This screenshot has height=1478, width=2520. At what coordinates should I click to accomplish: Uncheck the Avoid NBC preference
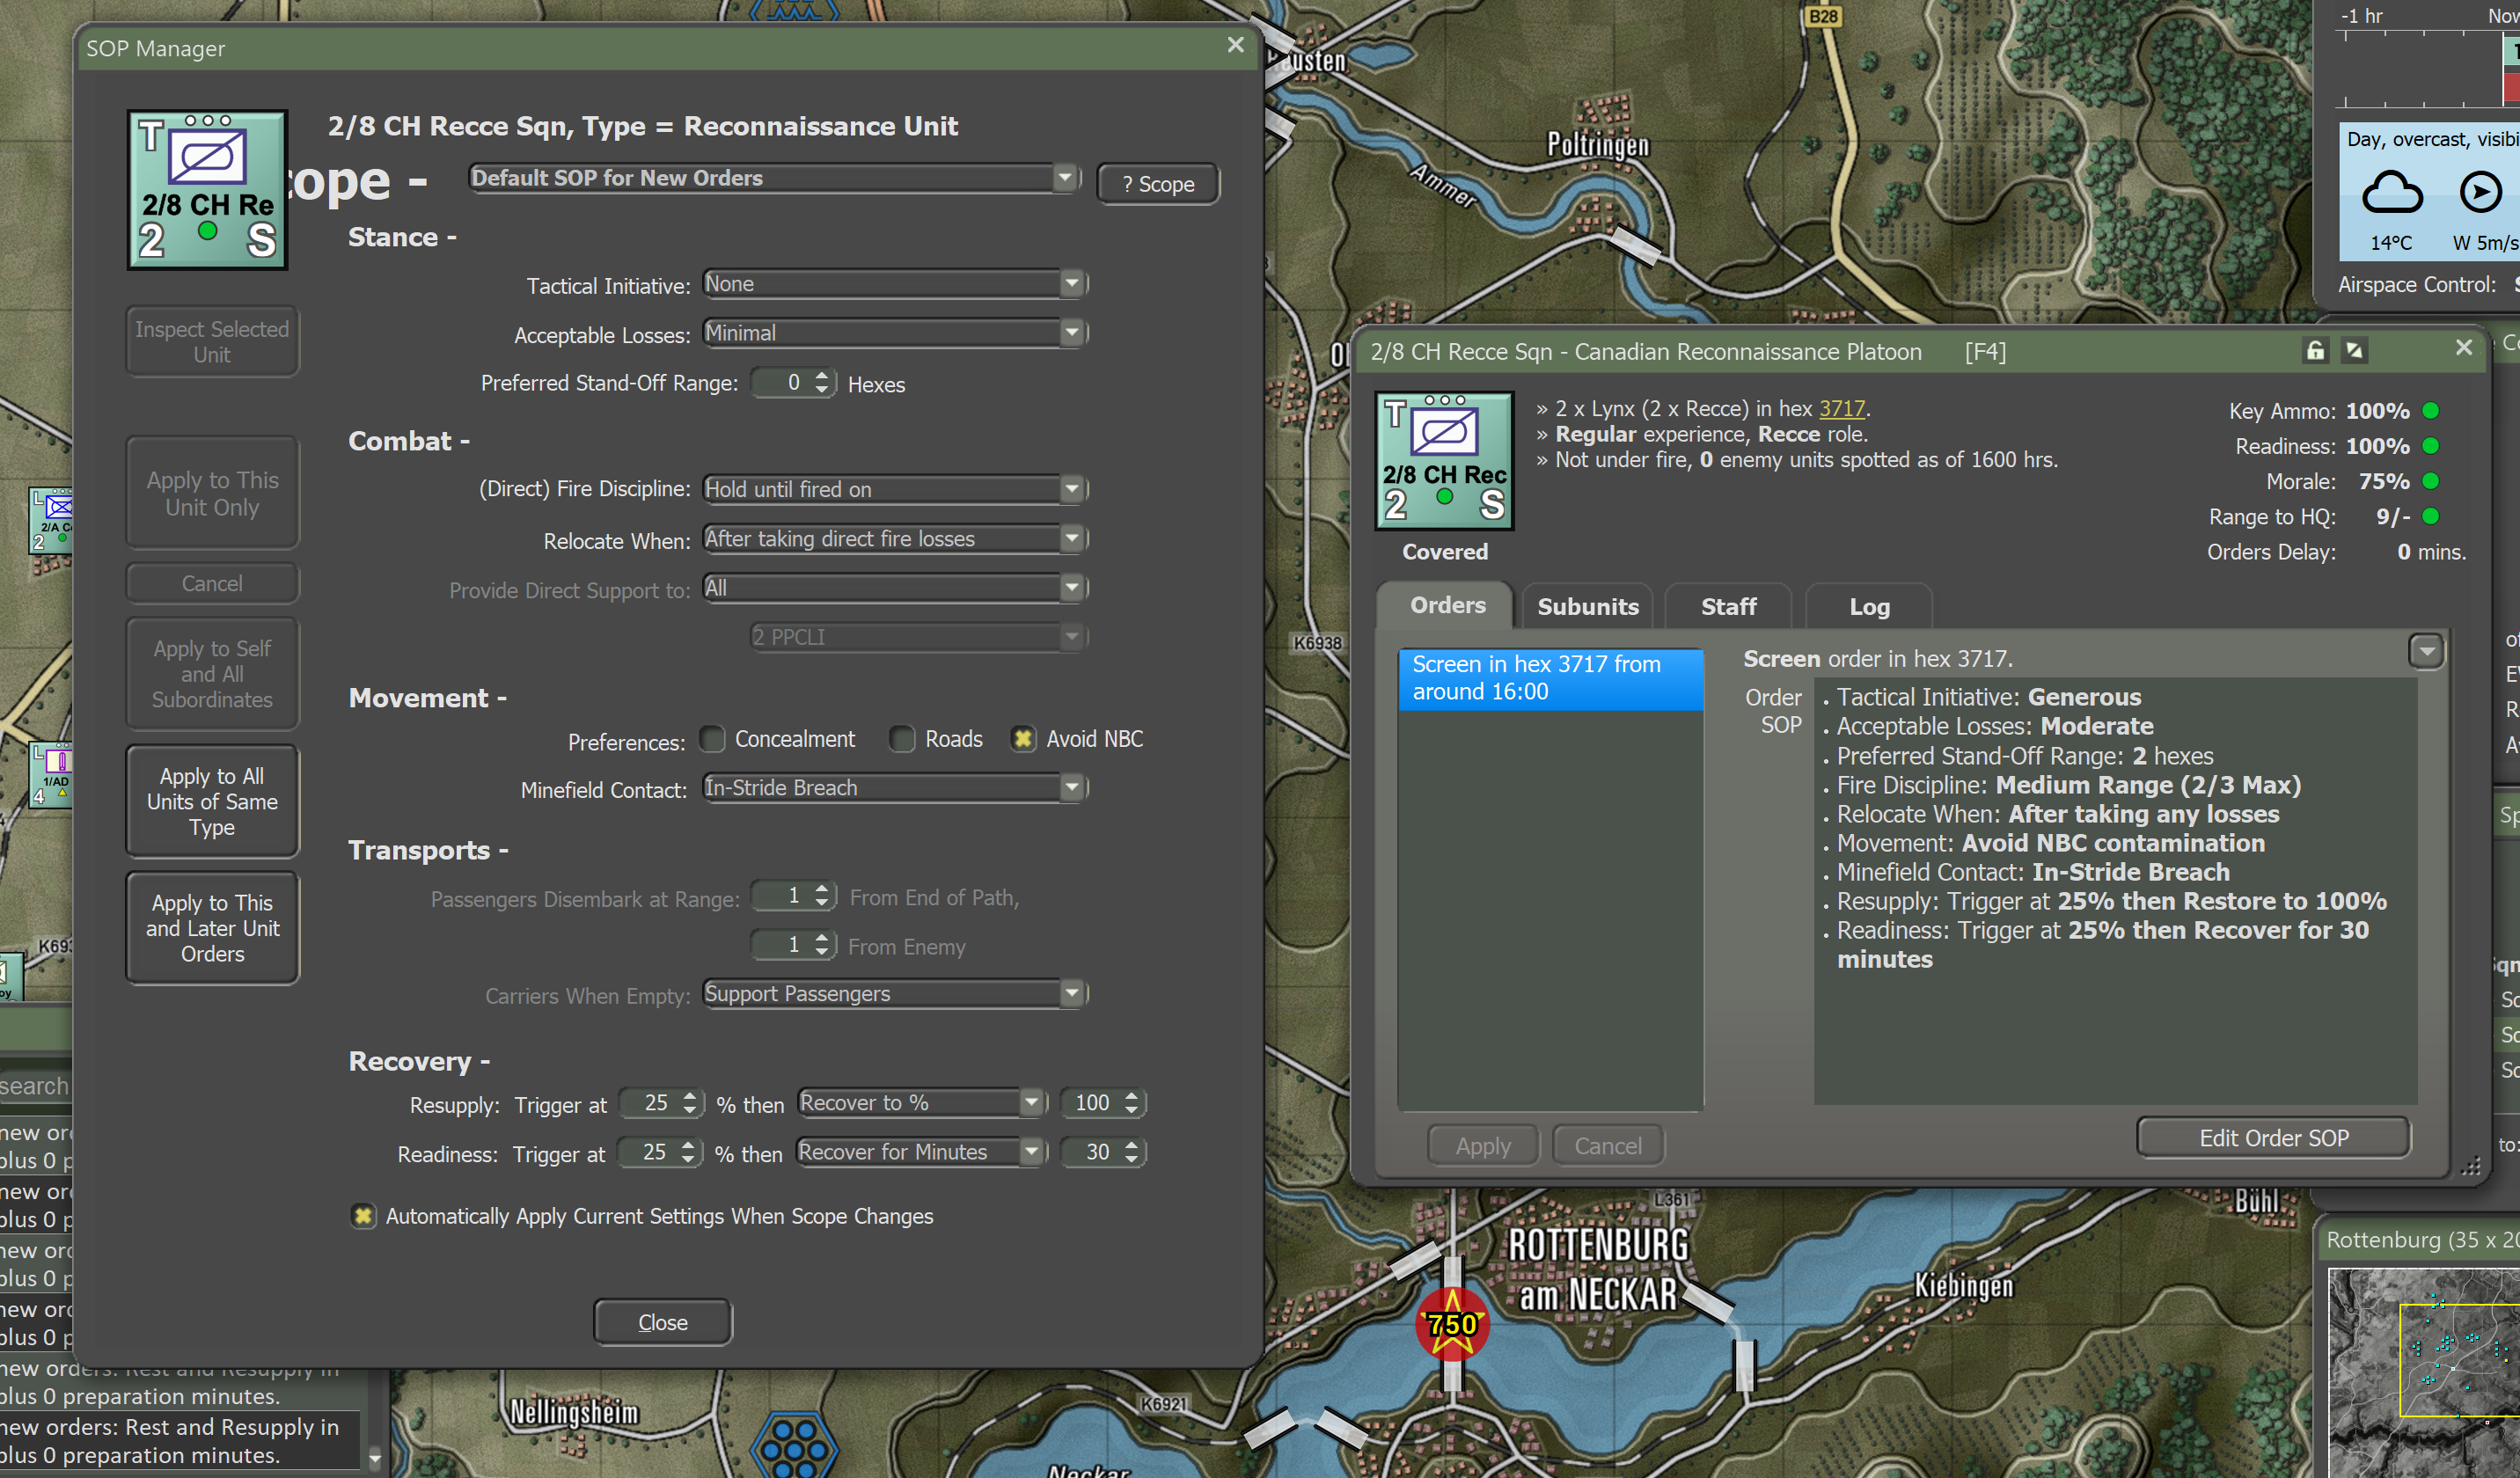(1022, 739)
